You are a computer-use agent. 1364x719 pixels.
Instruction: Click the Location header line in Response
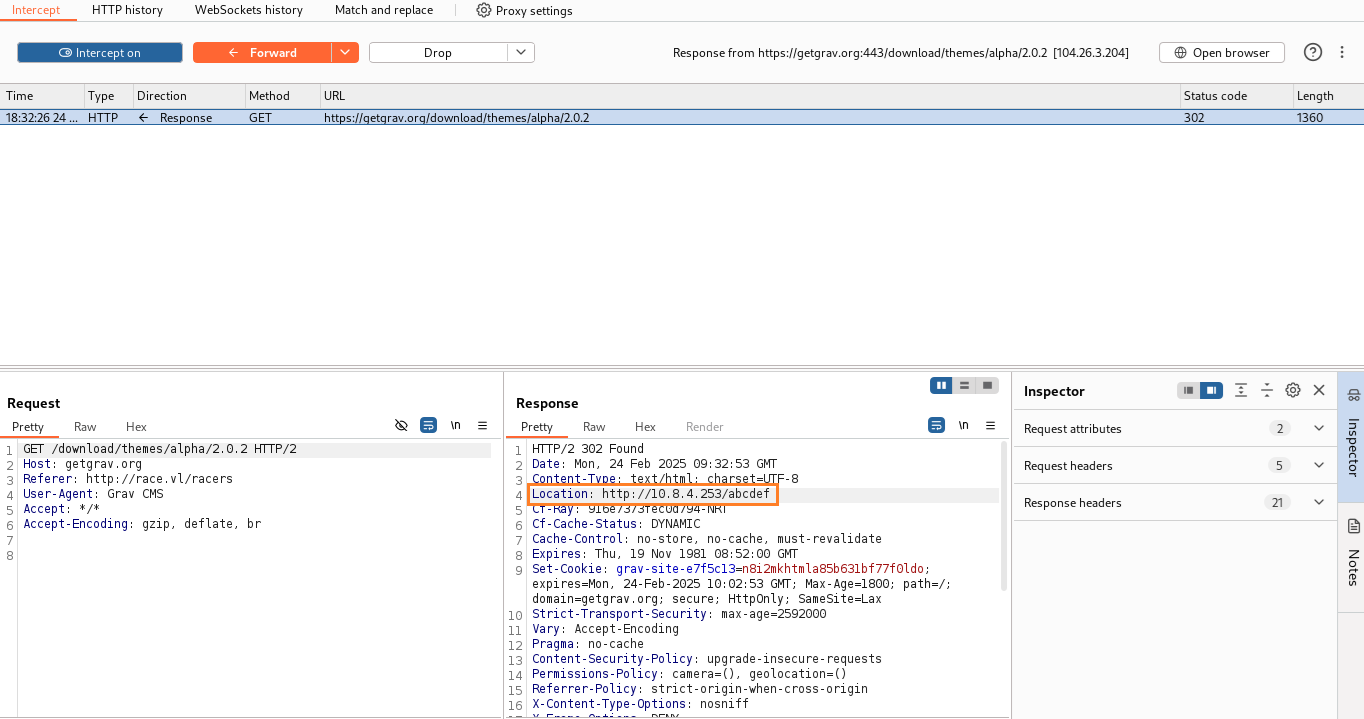point(651,494)
